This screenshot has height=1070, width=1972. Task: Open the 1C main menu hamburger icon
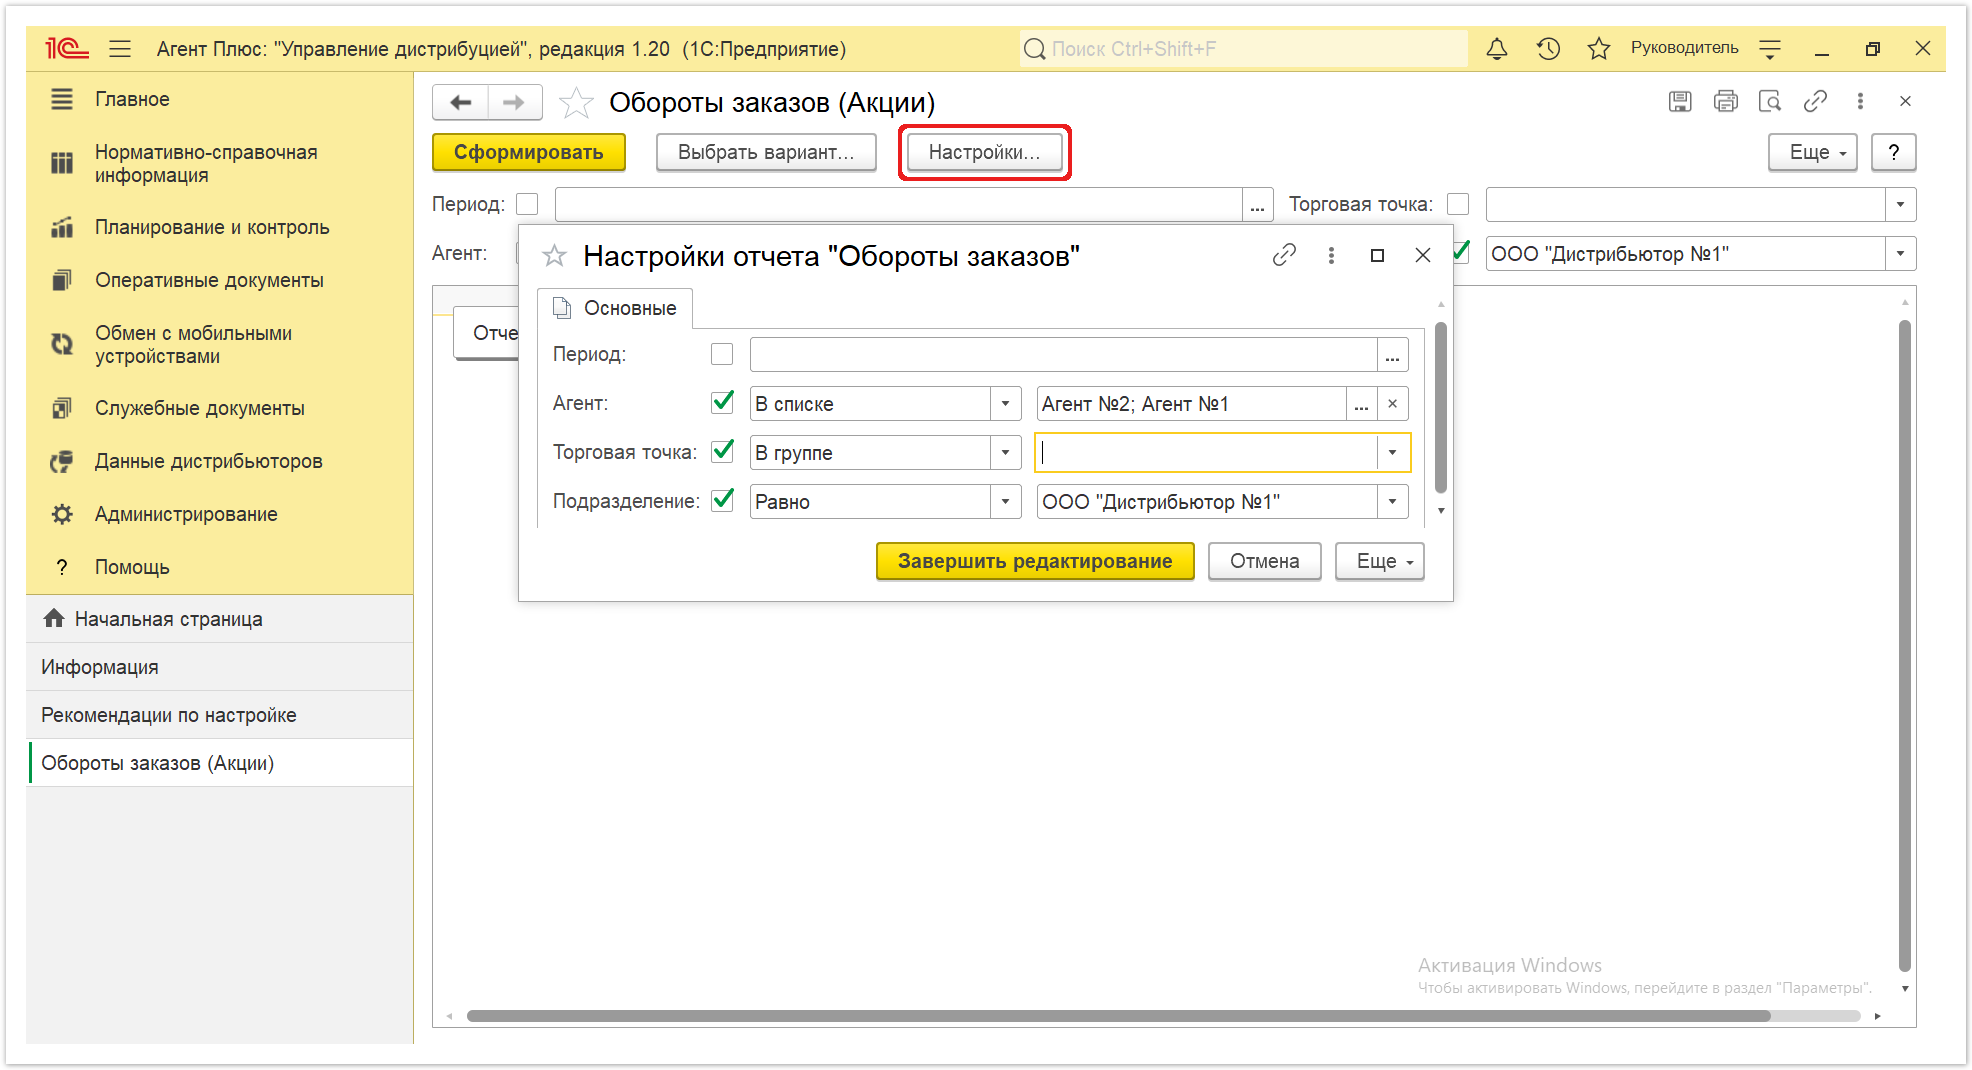(x=120, y=48)
